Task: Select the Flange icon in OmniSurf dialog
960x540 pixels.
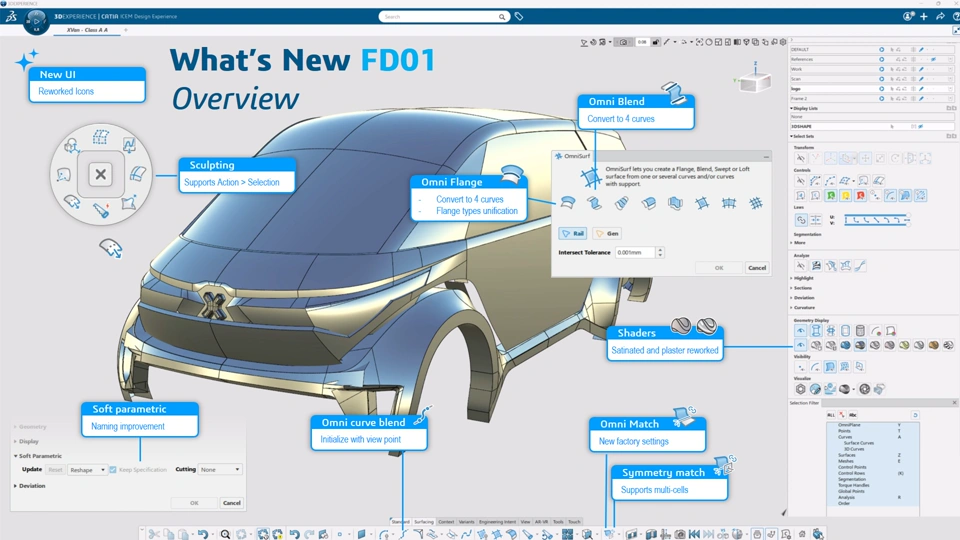Action: coord(568,203)
